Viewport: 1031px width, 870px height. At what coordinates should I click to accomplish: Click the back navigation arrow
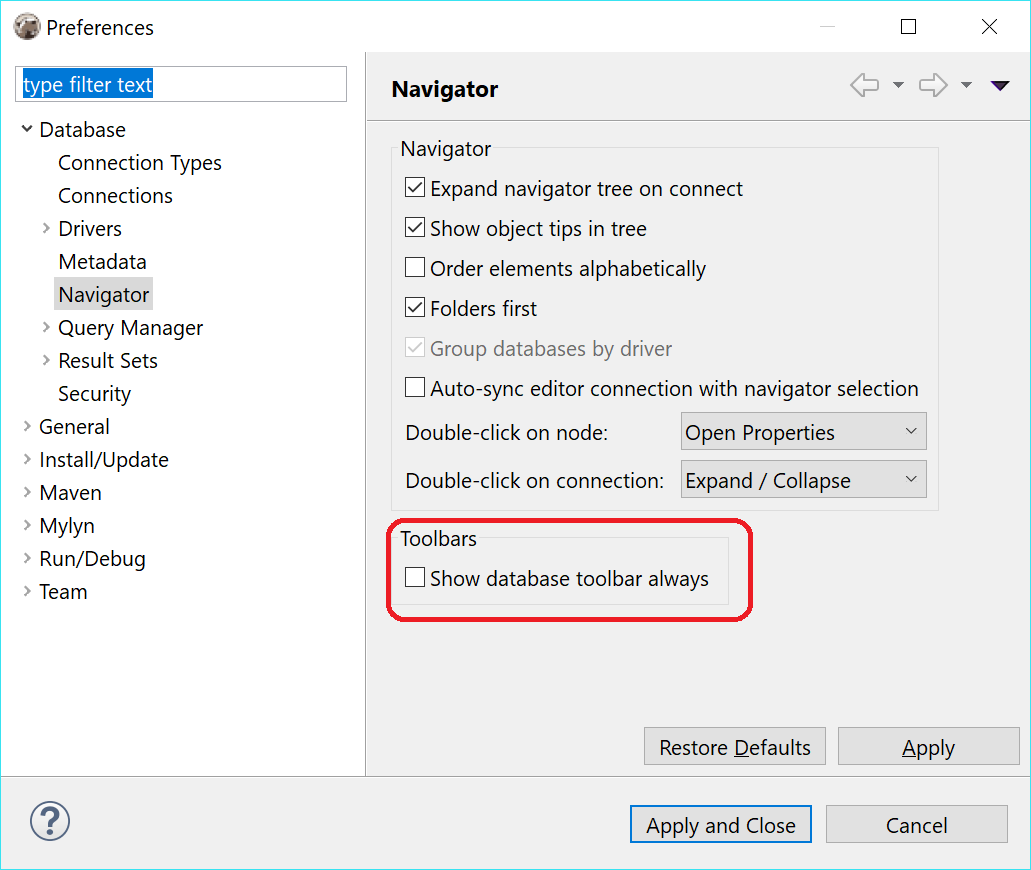coord(863,85)
